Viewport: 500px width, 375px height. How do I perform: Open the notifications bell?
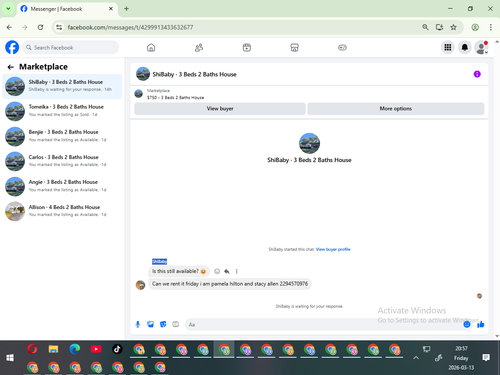(465, 47)
